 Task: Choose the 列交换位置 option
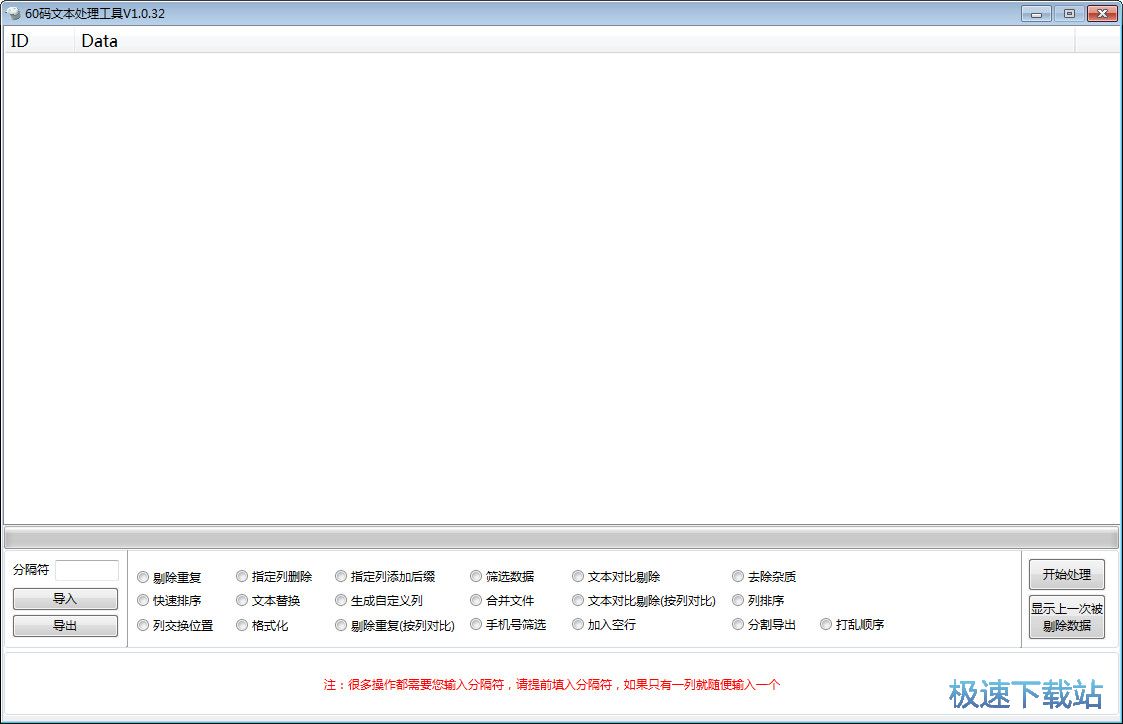[x=143, y=625]
